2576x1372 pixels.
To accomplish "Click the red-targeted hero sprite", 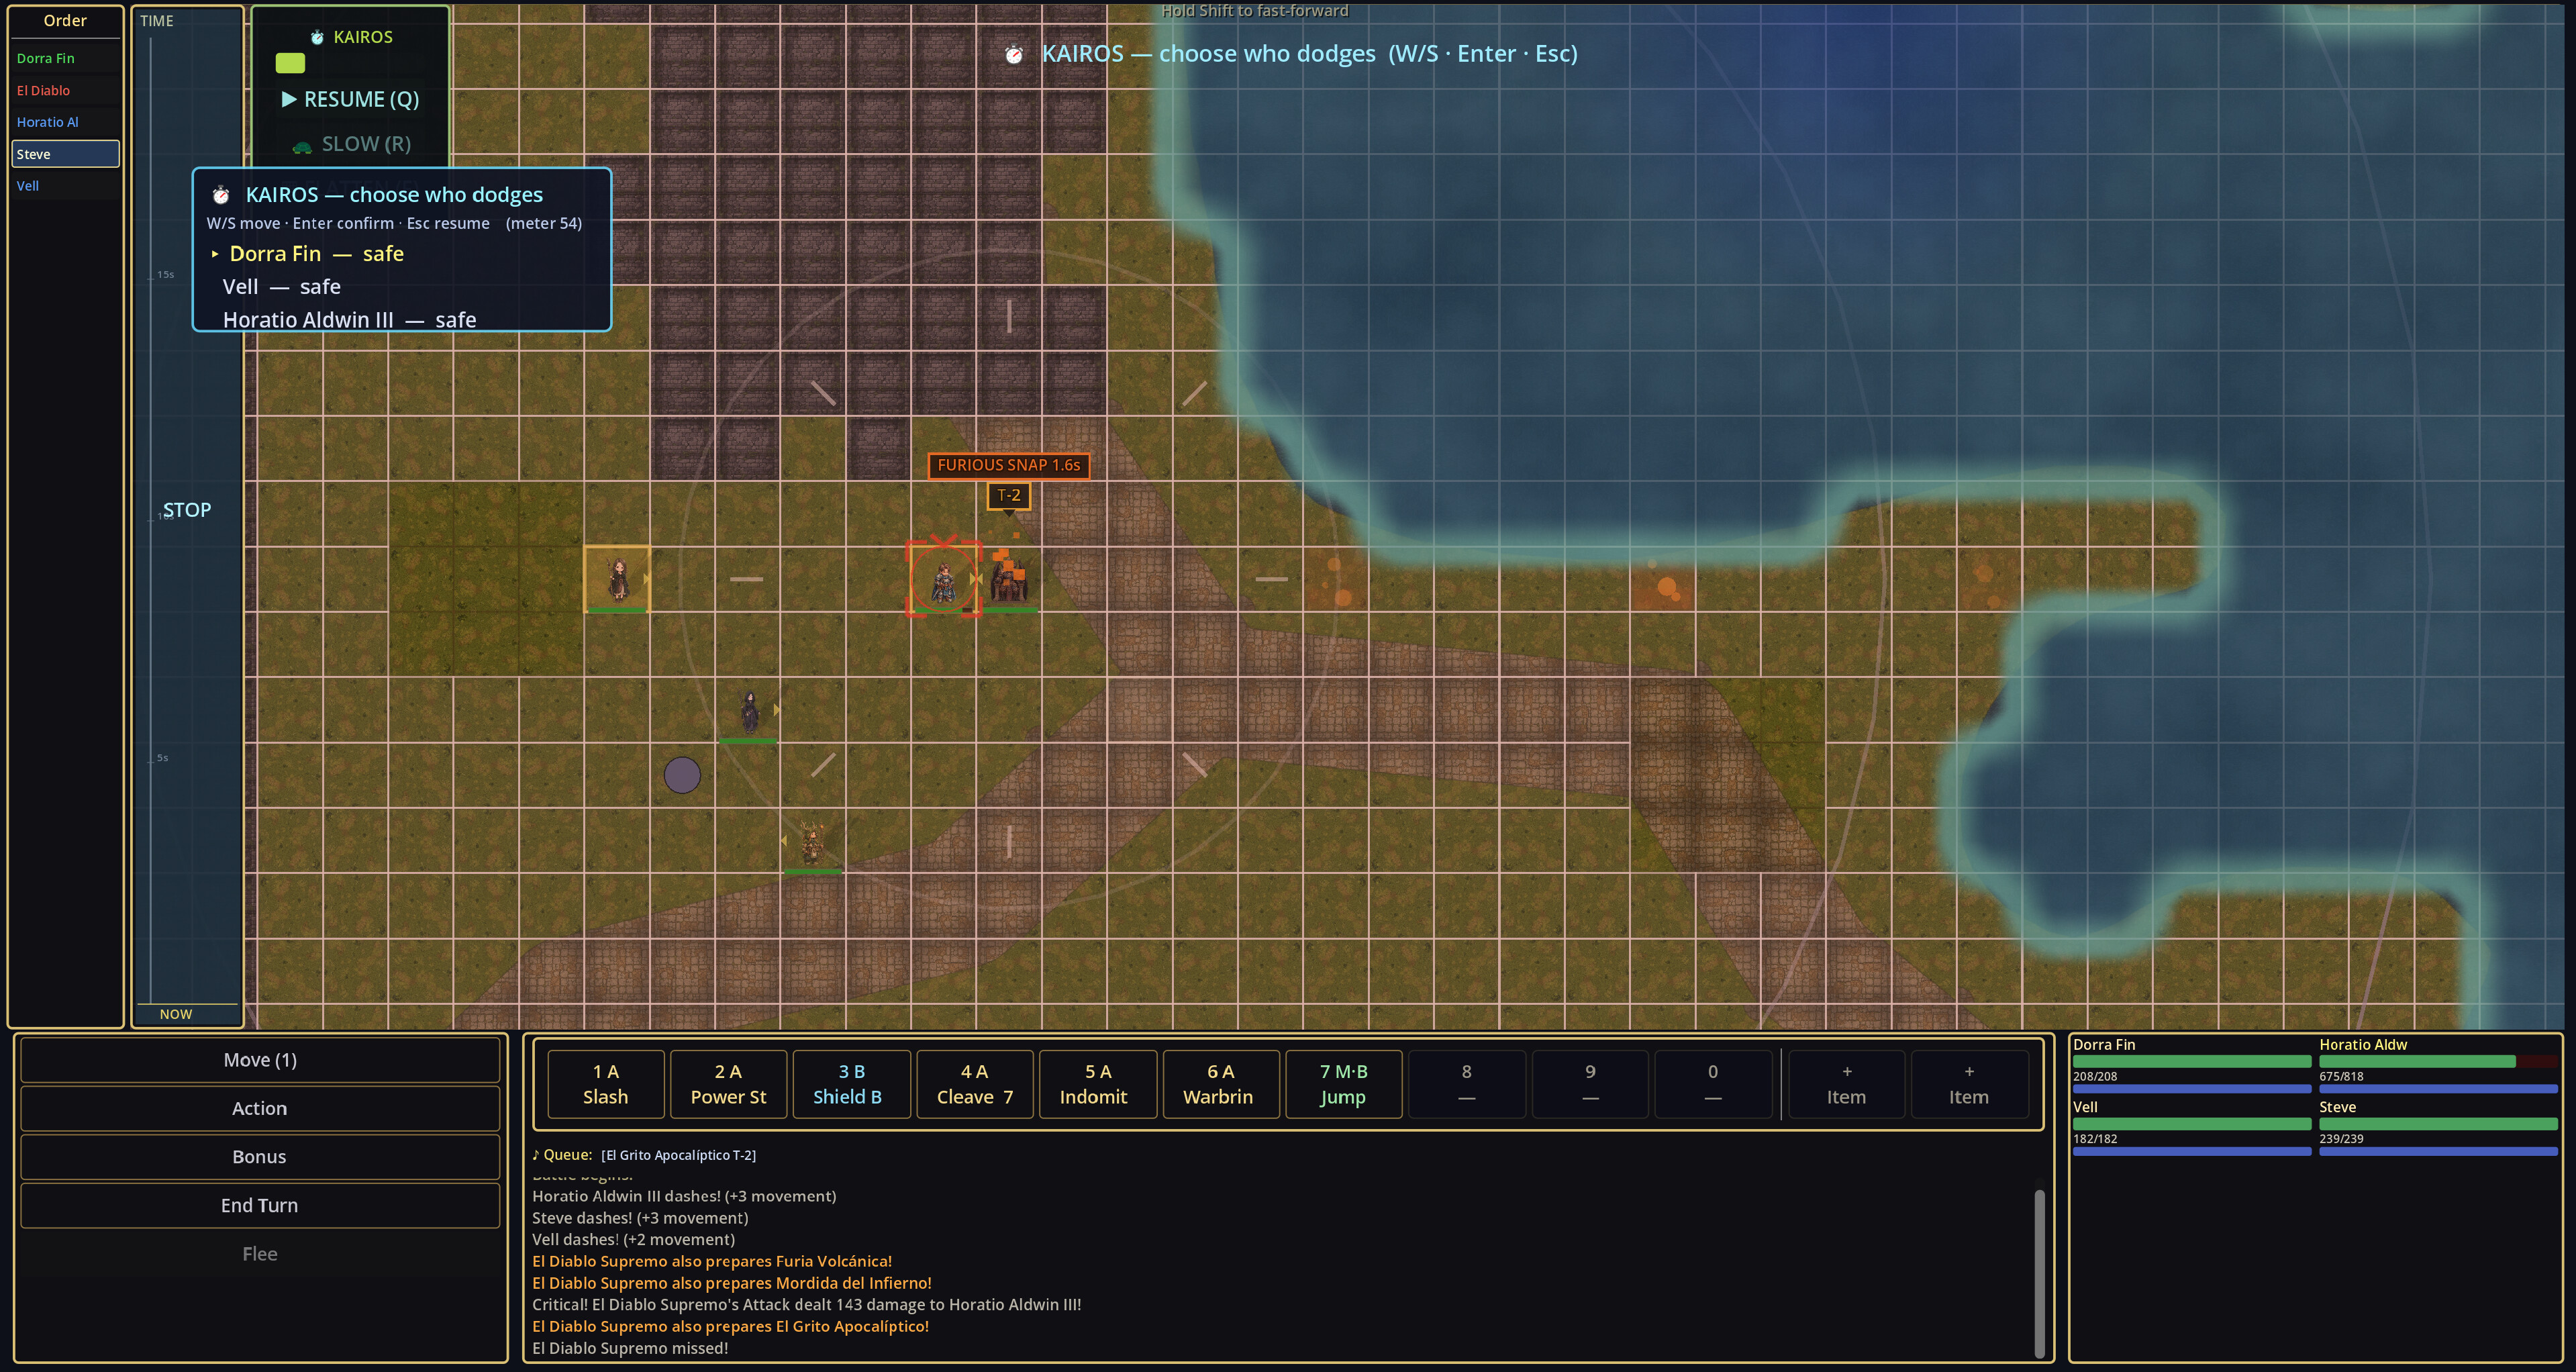I will [943, 581].
